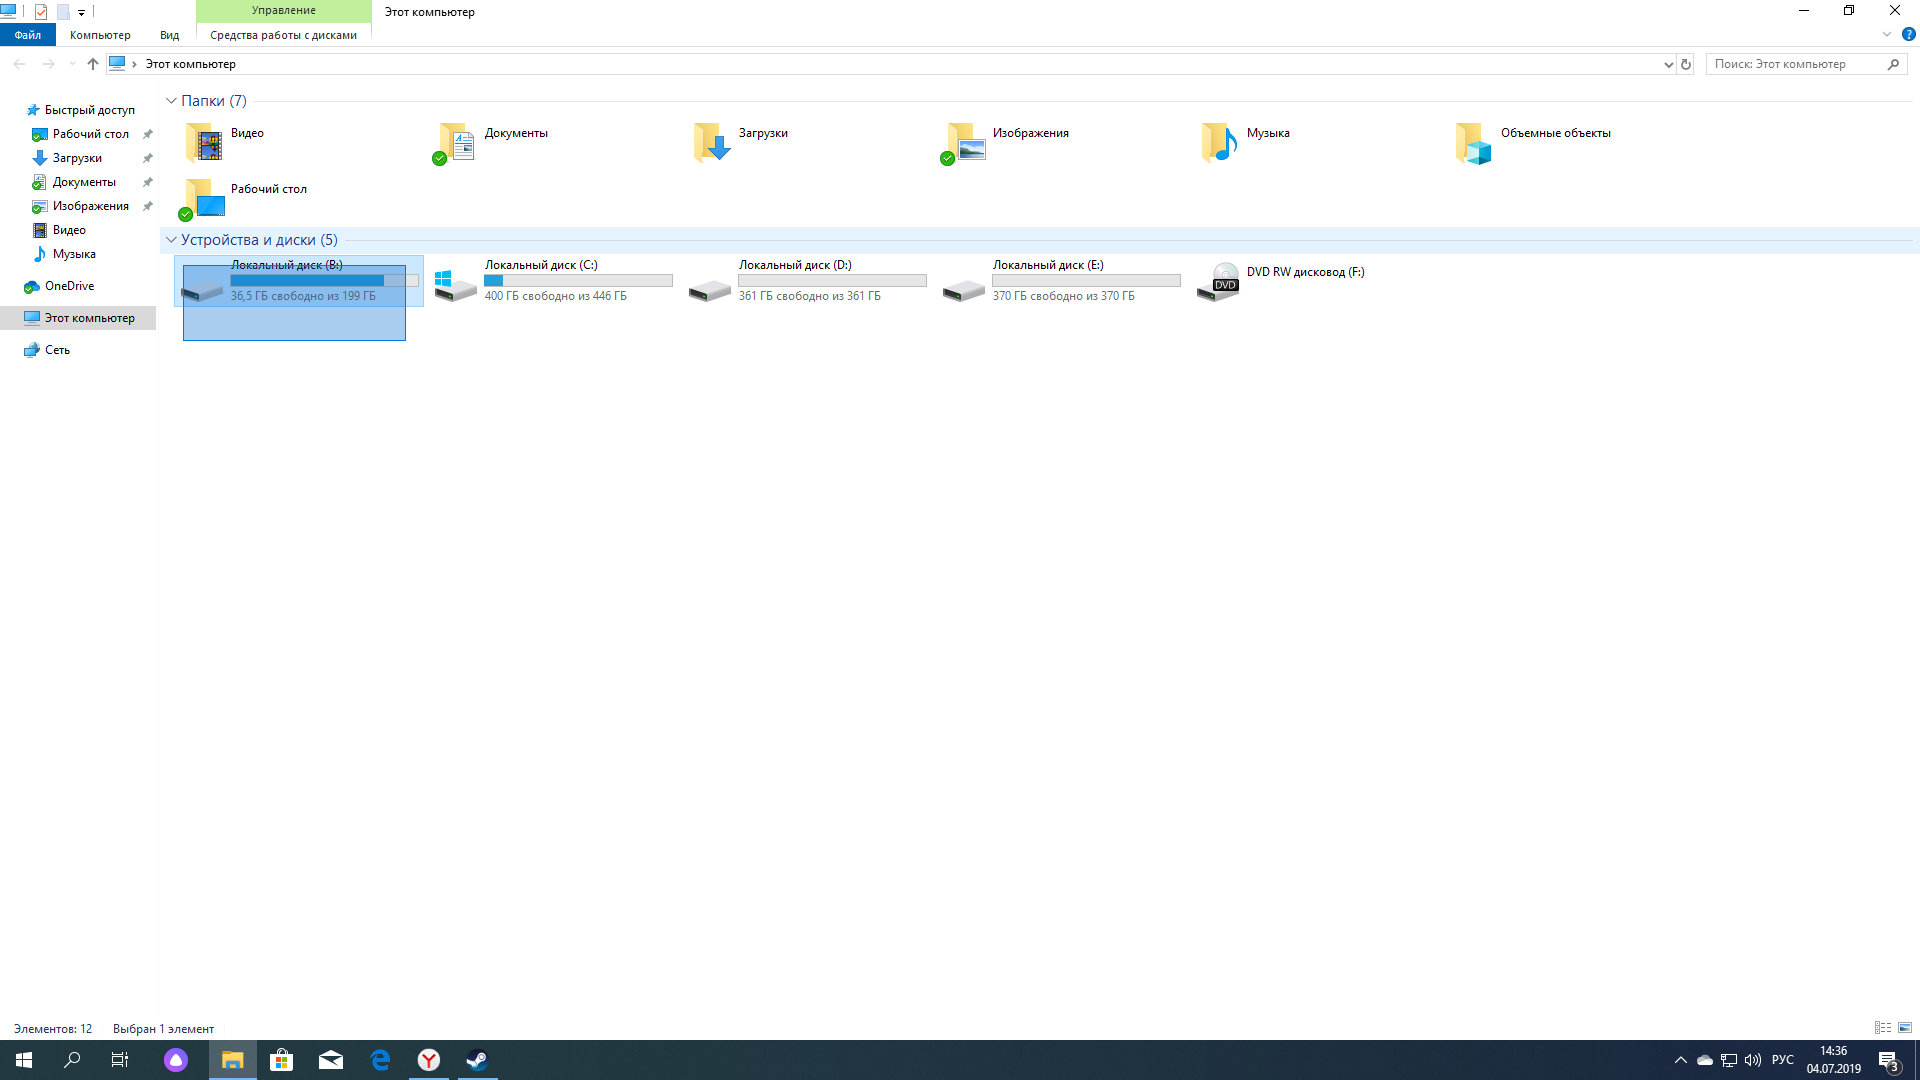Image resolution: width=1920 pixels, height=1080 pixels.
Task: Open the volume control tray icon
Action: coord(1753,1060)
